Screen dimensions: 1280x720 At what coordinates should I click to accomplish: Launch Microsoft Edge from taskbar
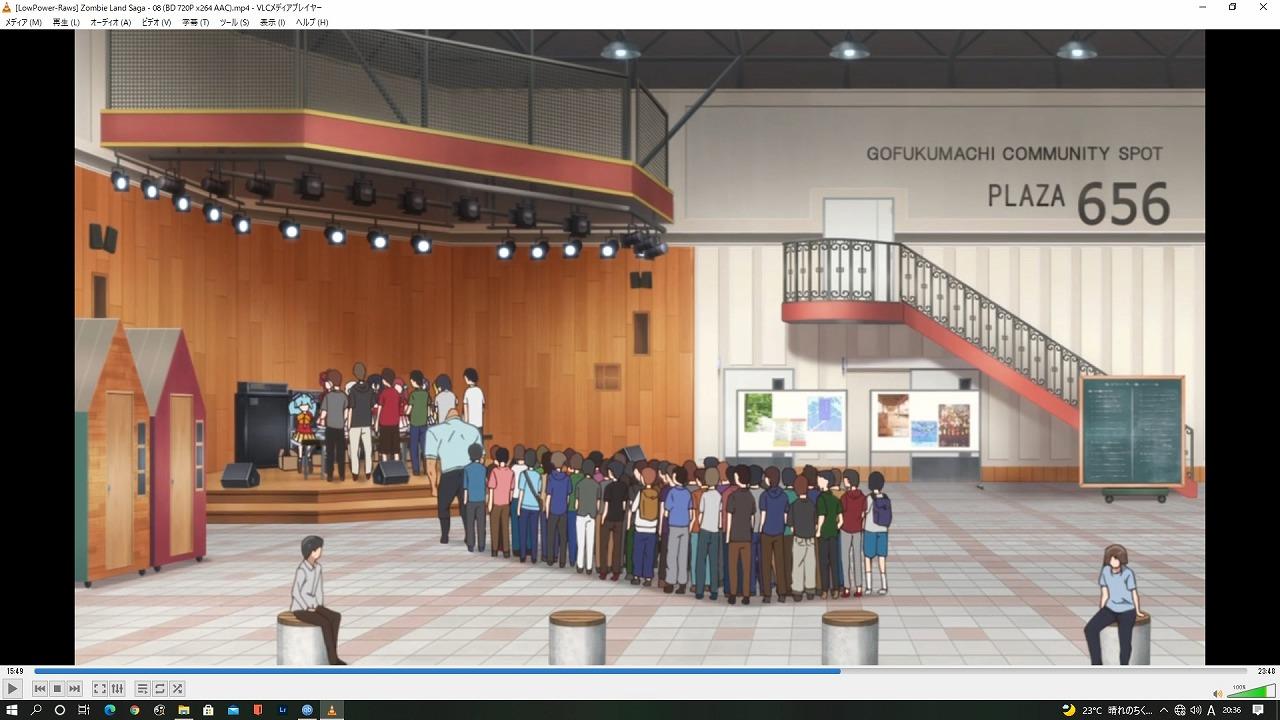110,710
